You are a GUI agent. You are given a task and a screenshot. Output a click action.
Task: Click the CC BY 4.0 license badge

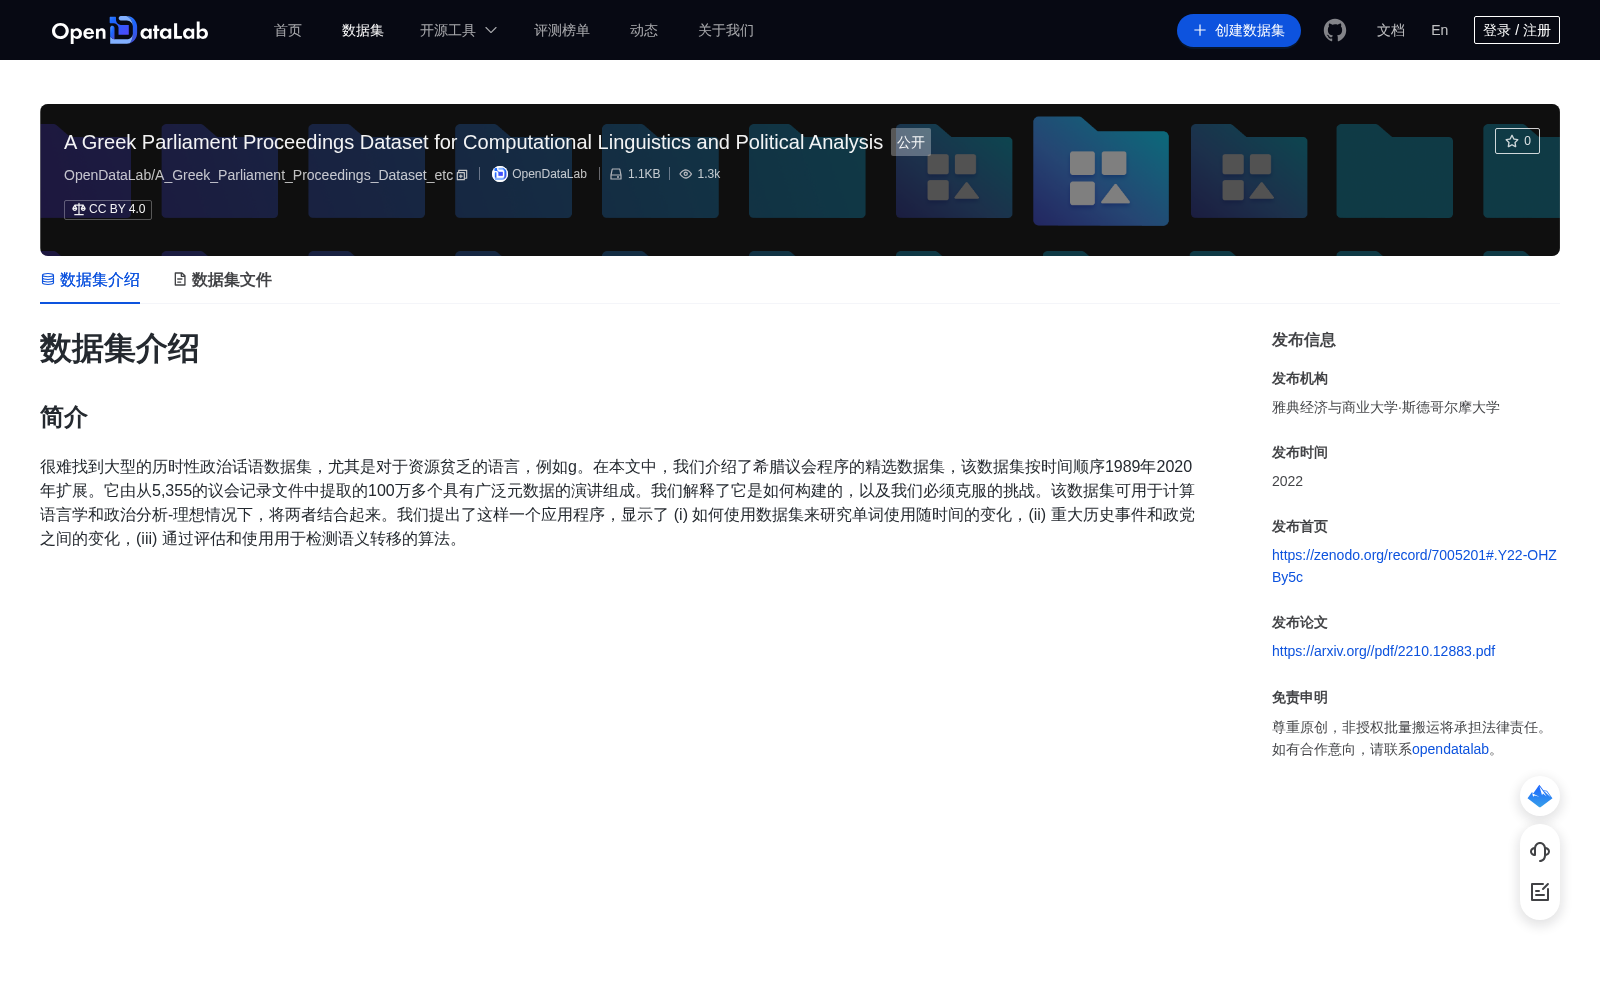coord(108,209)
